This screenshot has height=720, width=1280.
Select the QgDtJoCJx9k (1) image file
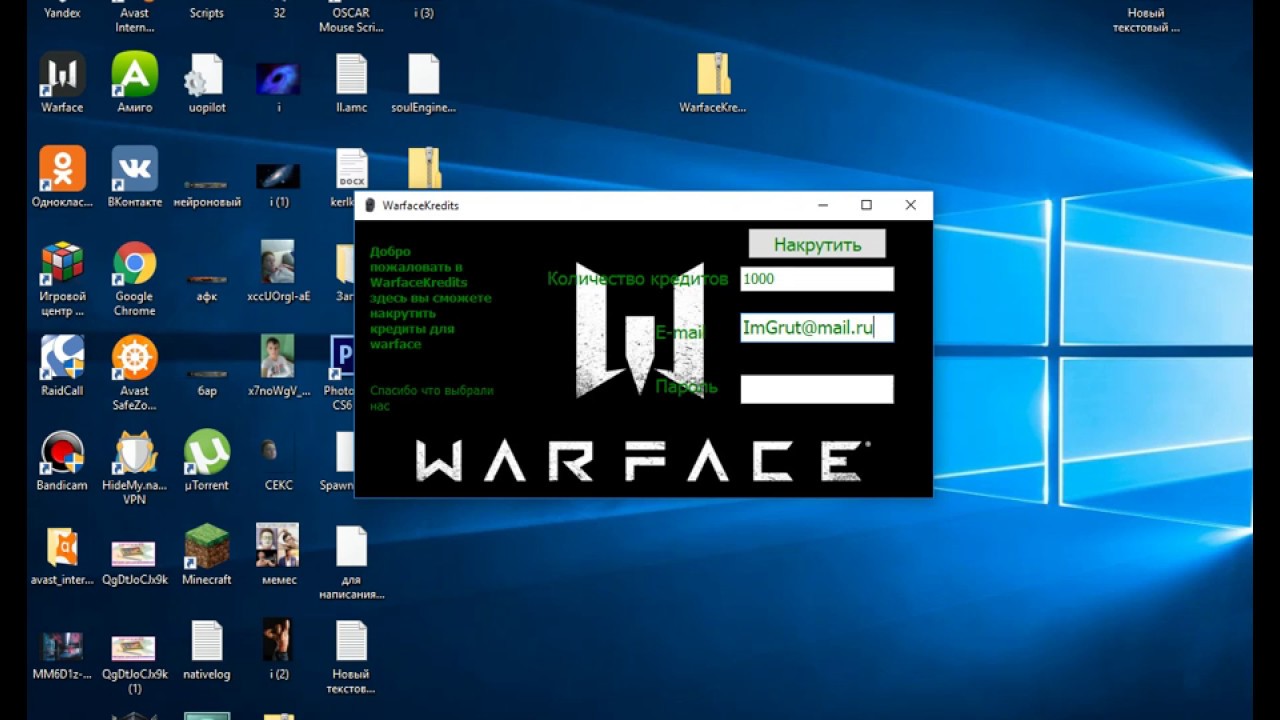pos(134,664)
